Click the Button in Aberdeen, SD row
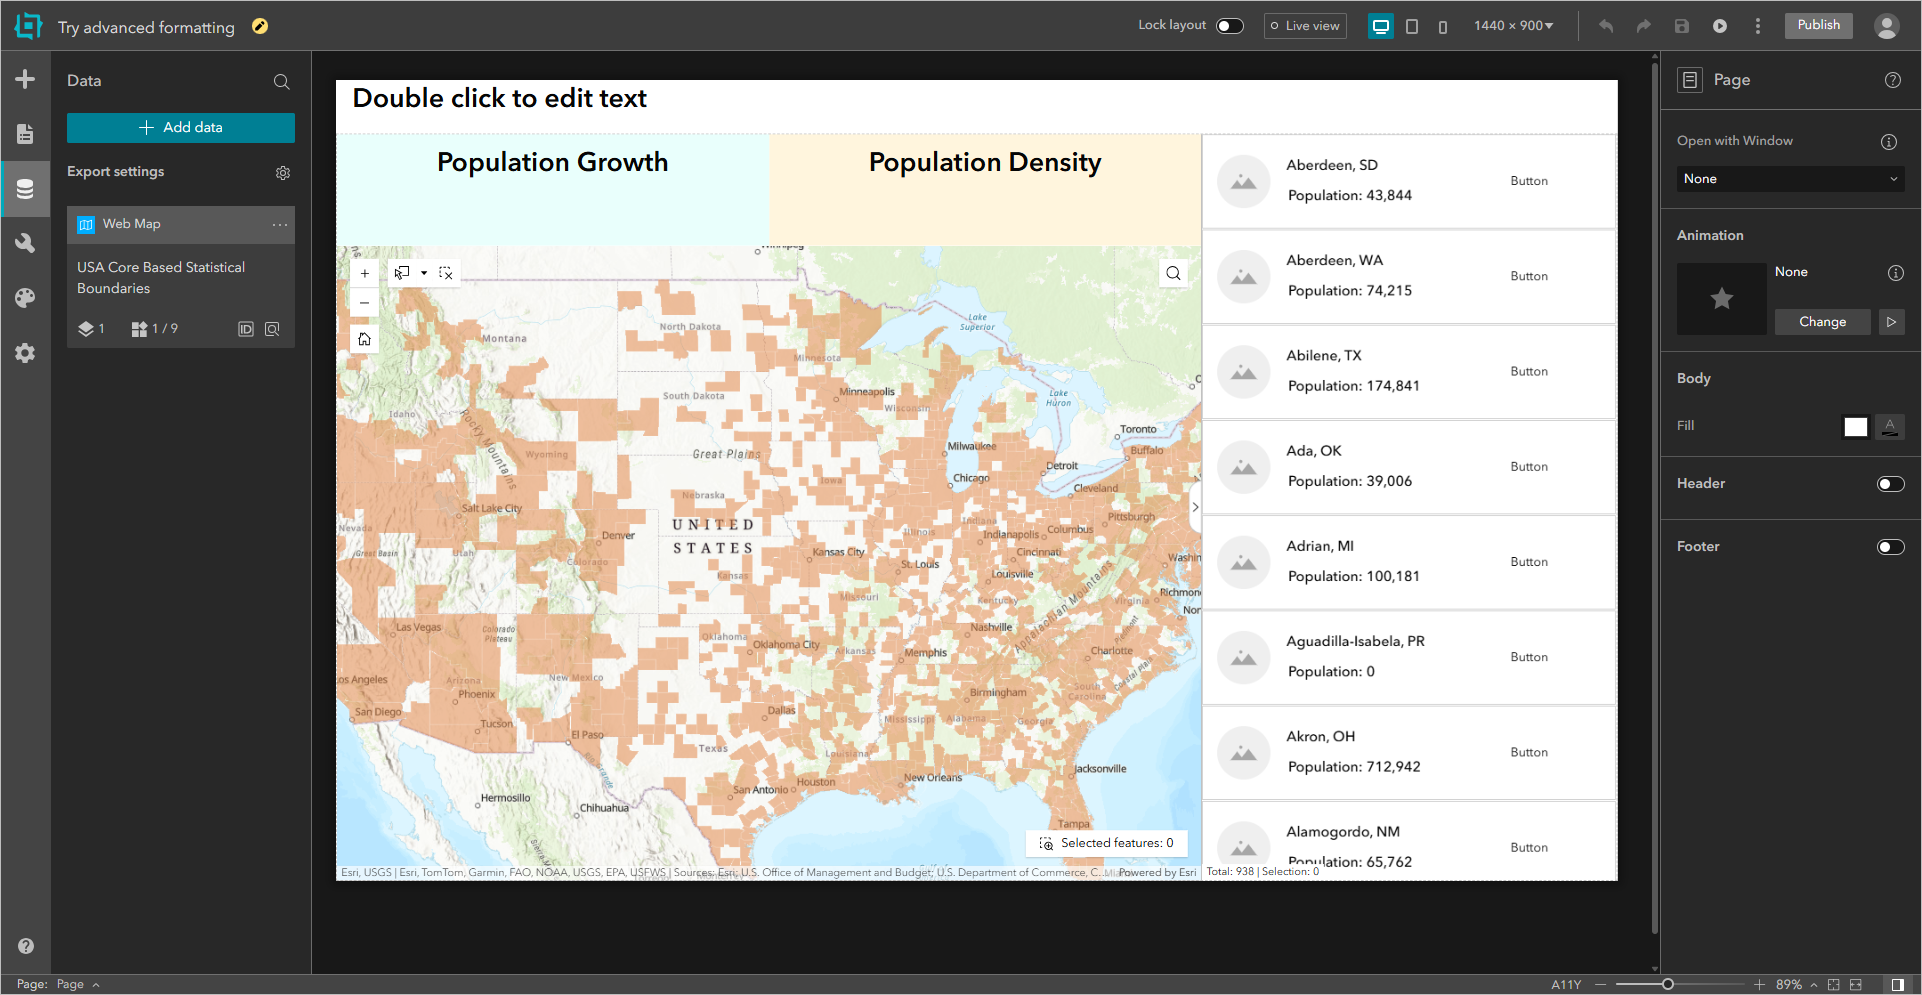The width and height of the screenshot is (1922, 995). pos(1529,181)
